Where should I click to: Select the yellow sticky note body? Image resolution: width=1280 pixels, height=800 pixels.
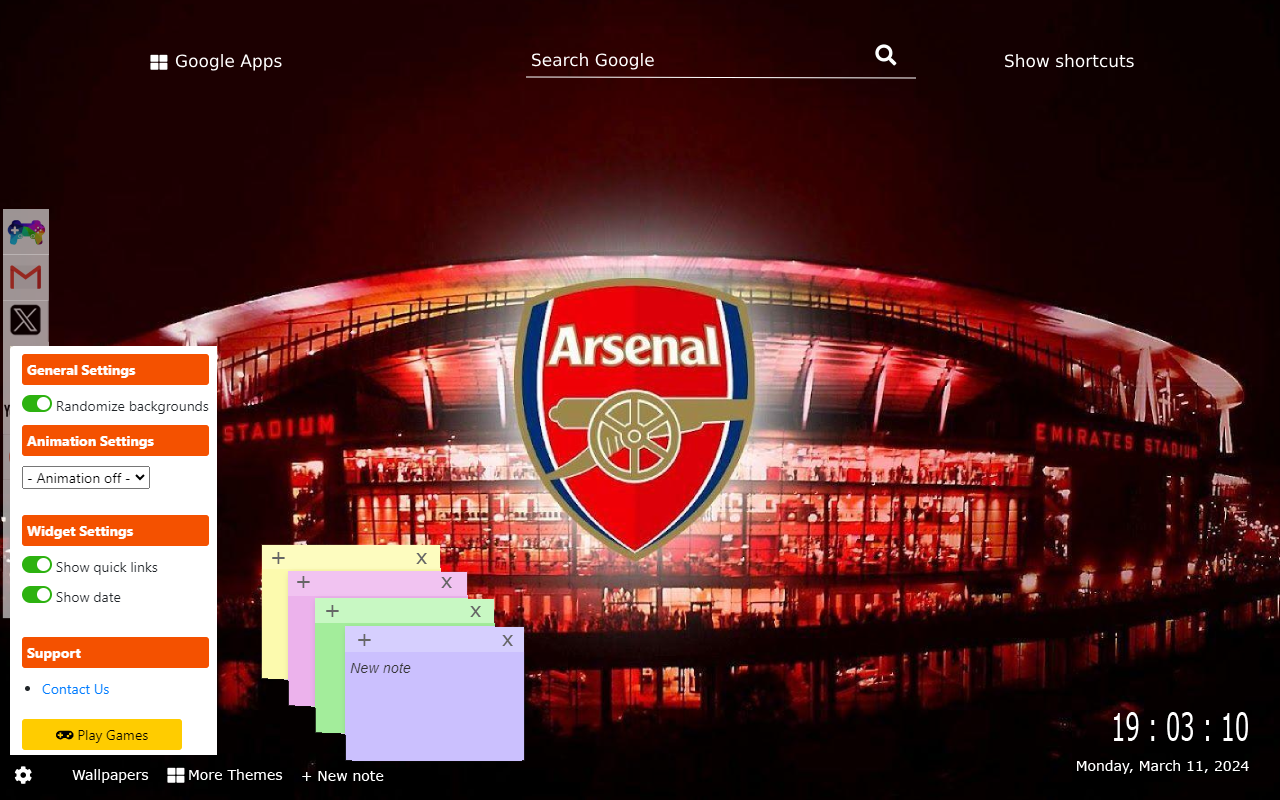(x=275, y=624)
